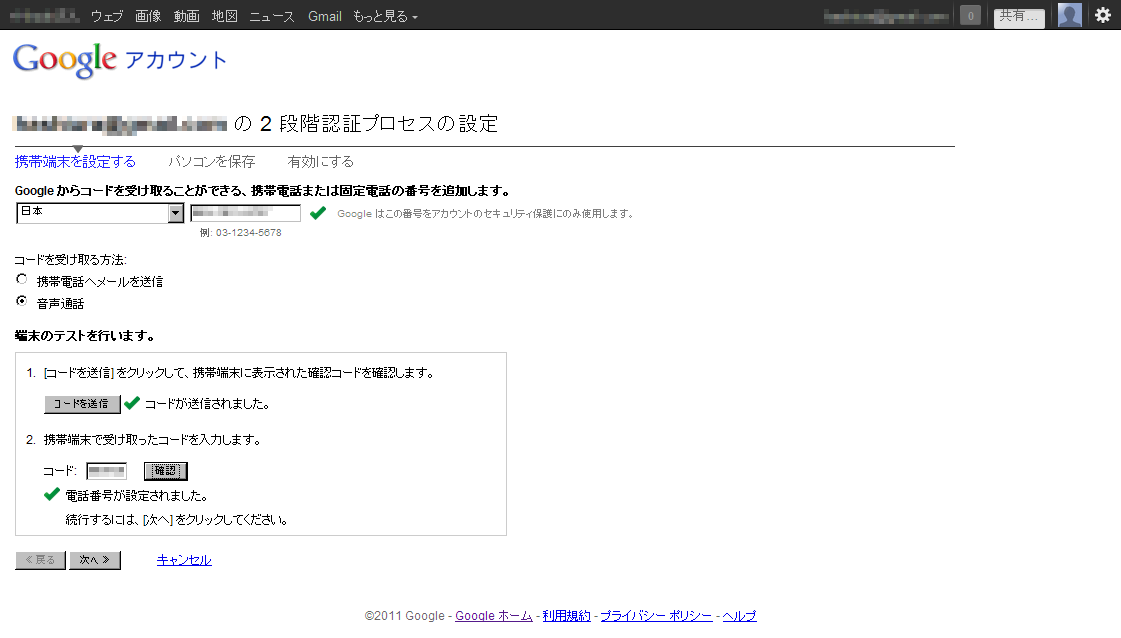Open Gmail from the top bar
The image size is (1121, 638).
[324, 16]
